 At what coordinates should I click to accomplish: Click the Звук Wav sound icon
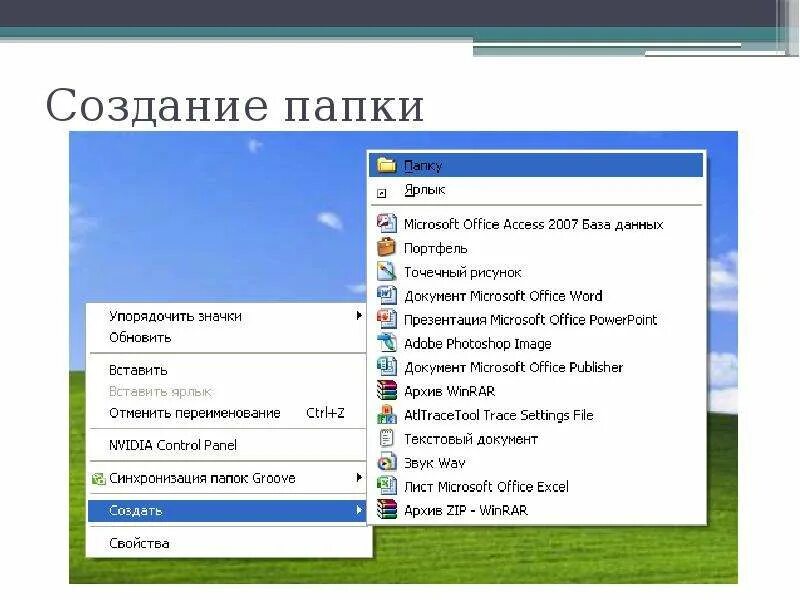click(386, 462)
